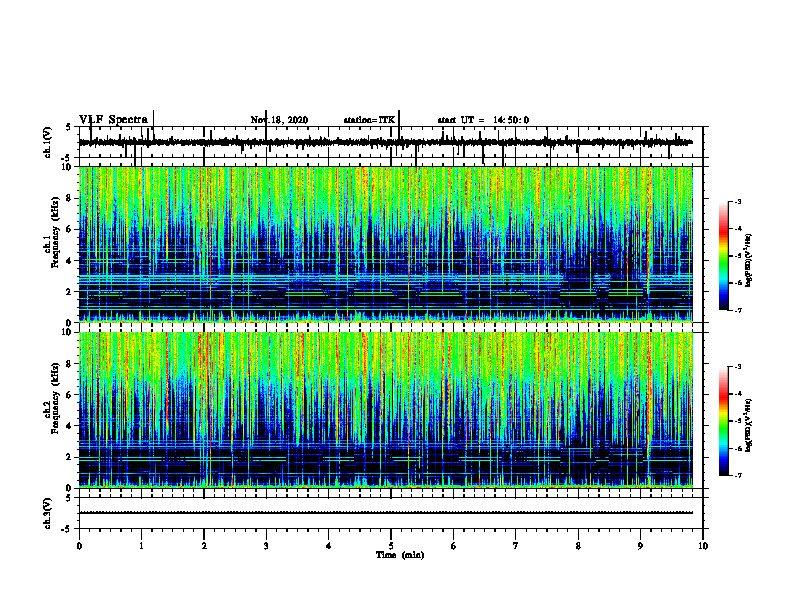The image size is (792, 612).
Task: Click time axis tick label "1"
Action: 141,546
